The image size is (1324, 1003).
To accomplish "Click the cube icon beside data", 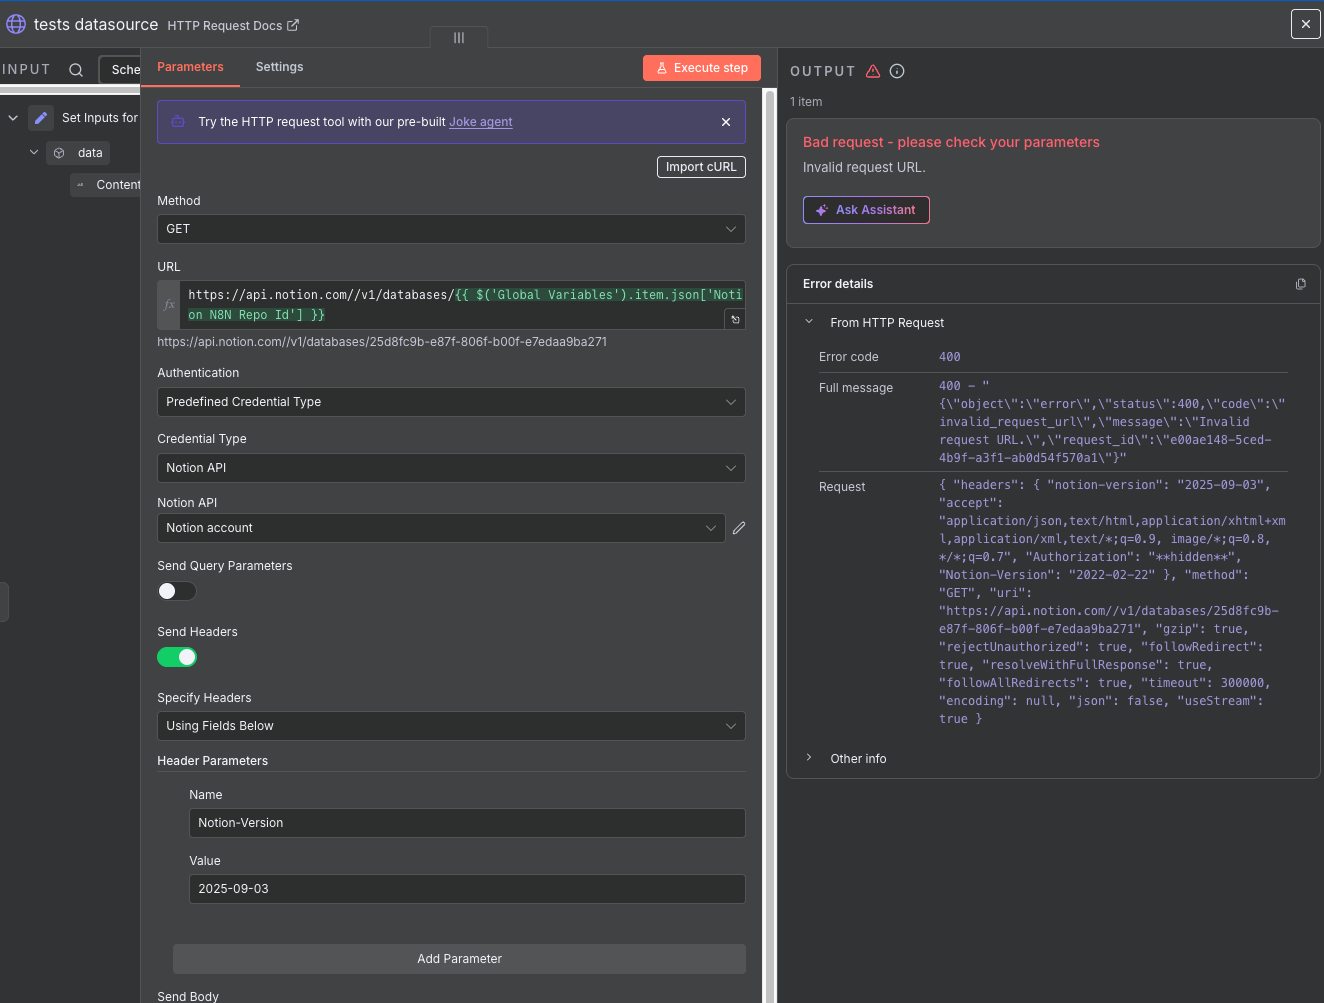I will [61, 152].
